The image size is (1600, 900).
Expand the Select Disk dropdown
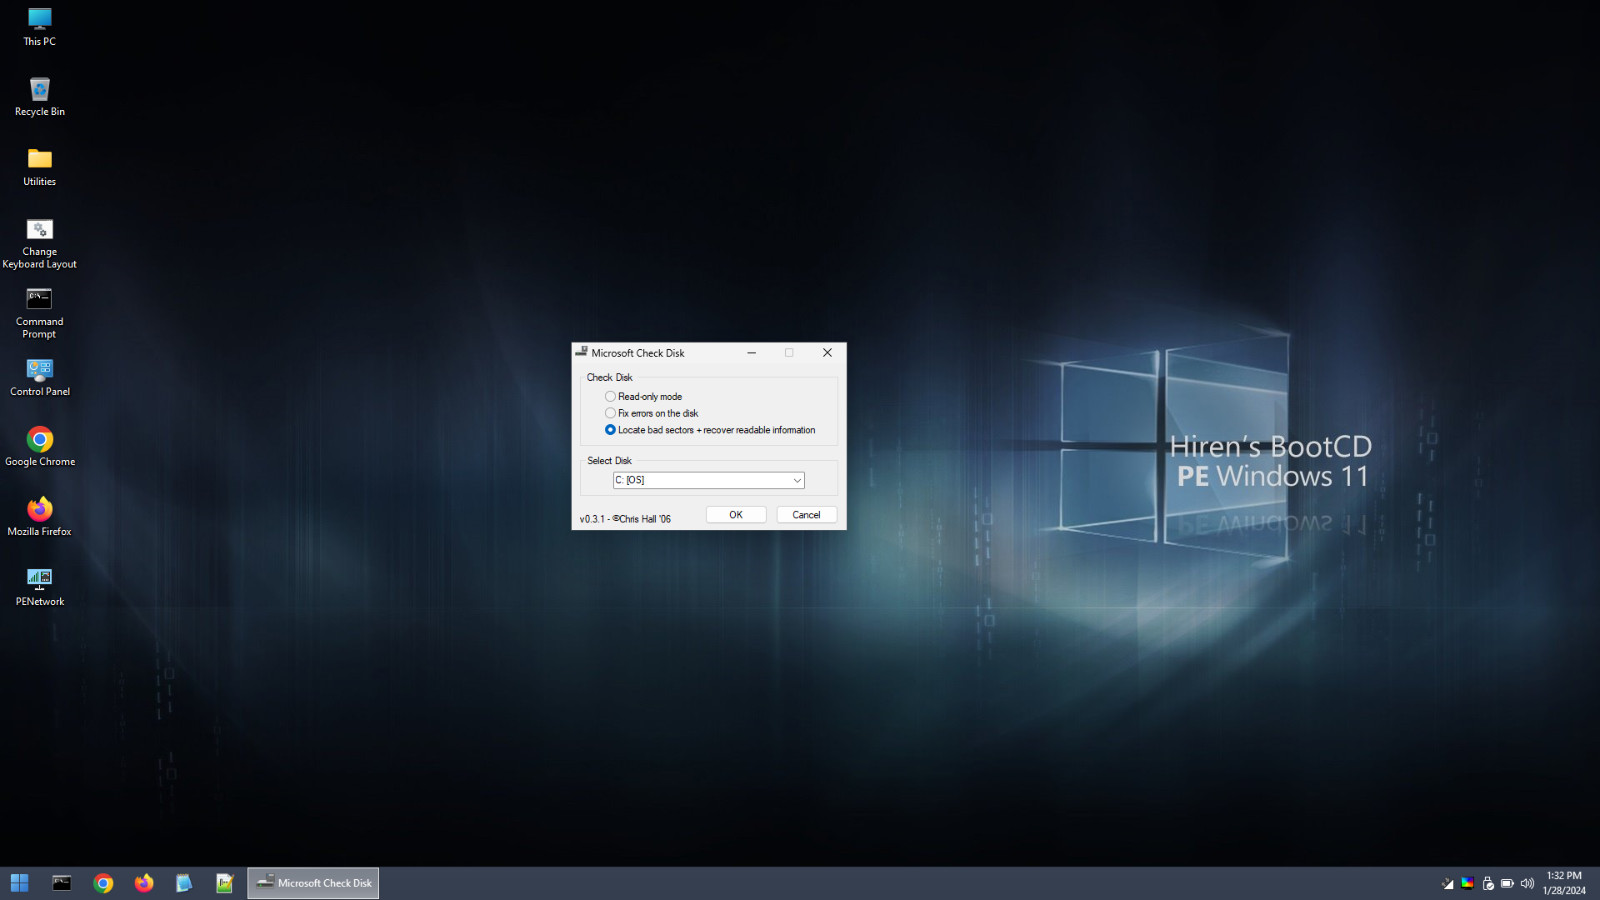(795, 480)
